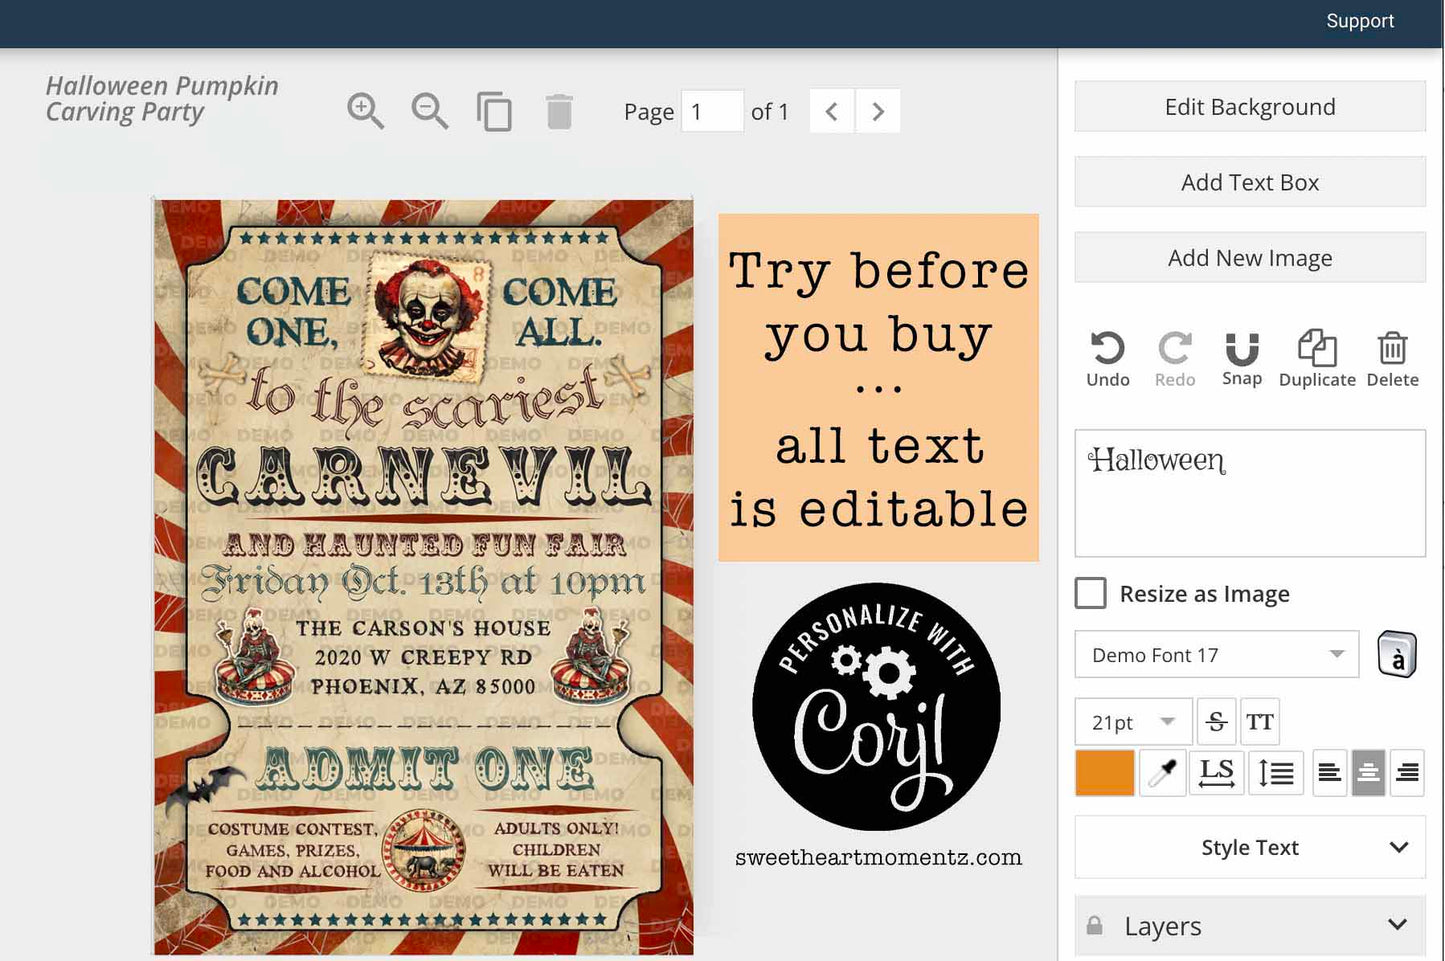The width and height of the screenshot is (1445, 961).
Task: Copy the page using the toolbar copy icon
Action: click(494, 111)
